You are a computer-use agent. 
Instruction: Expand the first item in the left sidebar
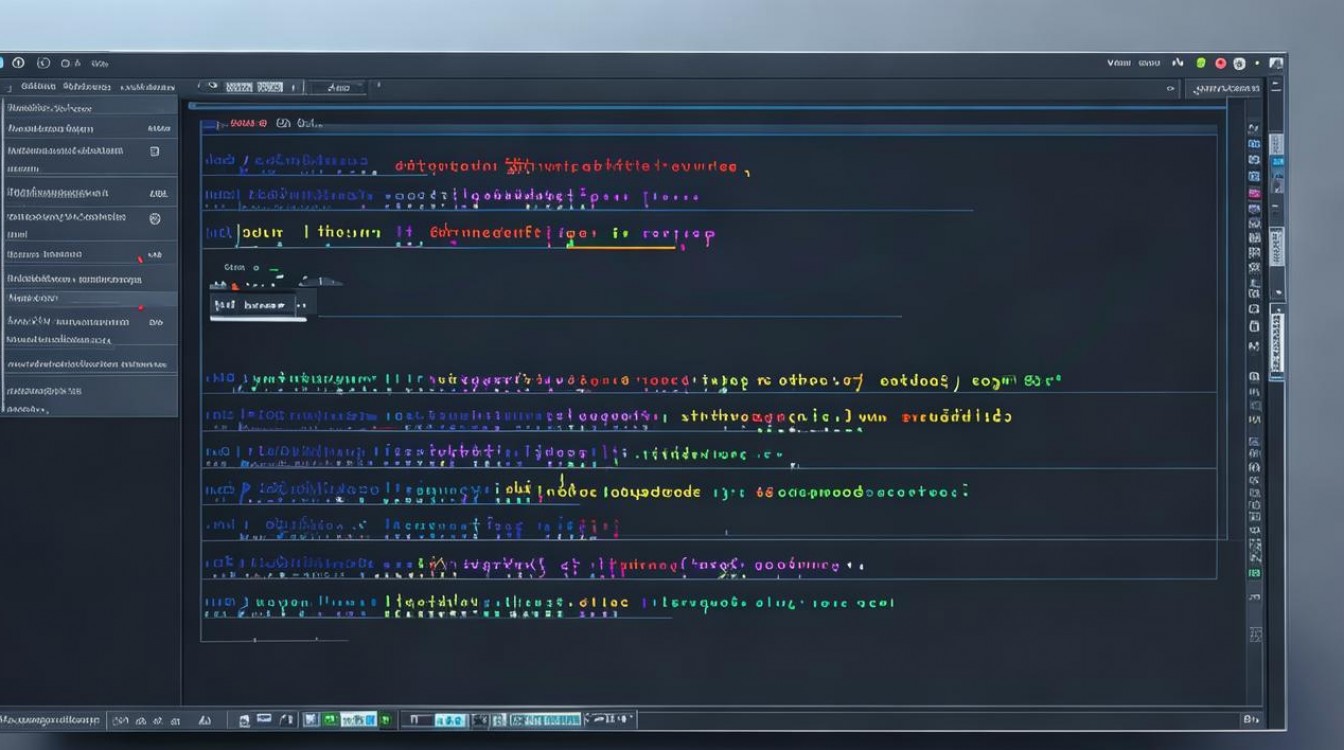coord(50,108)
